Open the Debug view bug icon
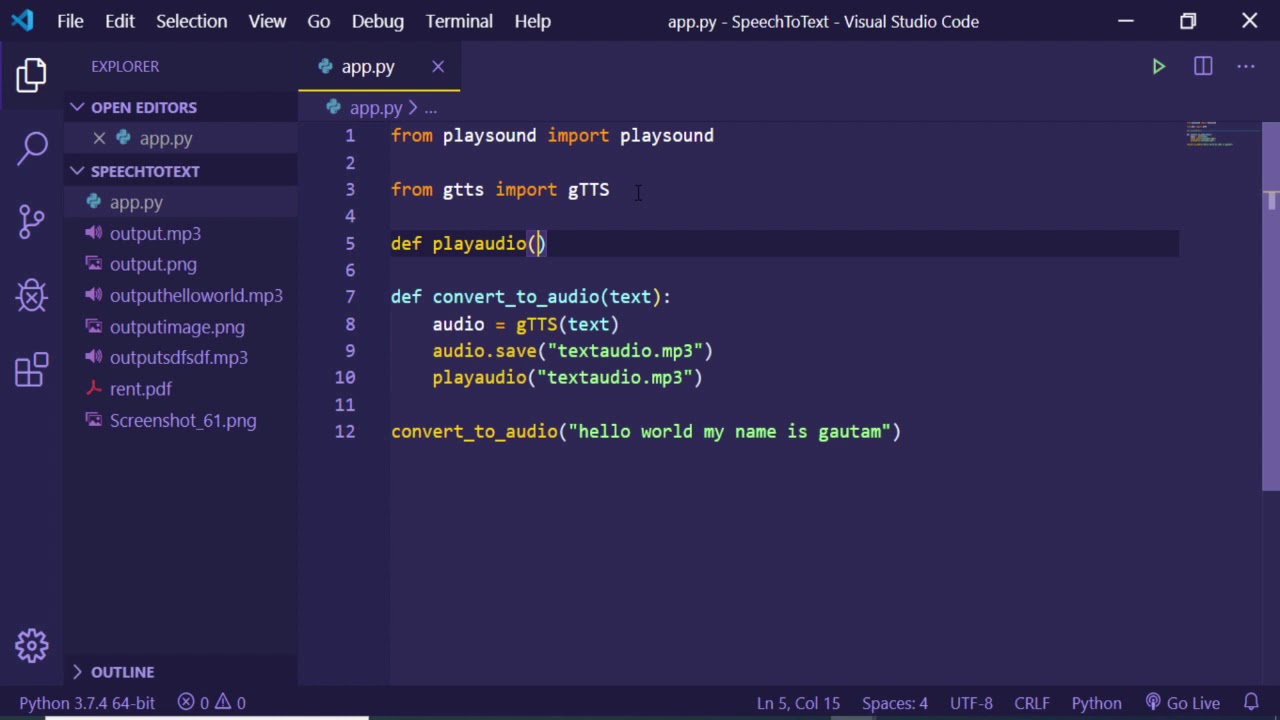The image size is (1280, 720). (32, 295)
